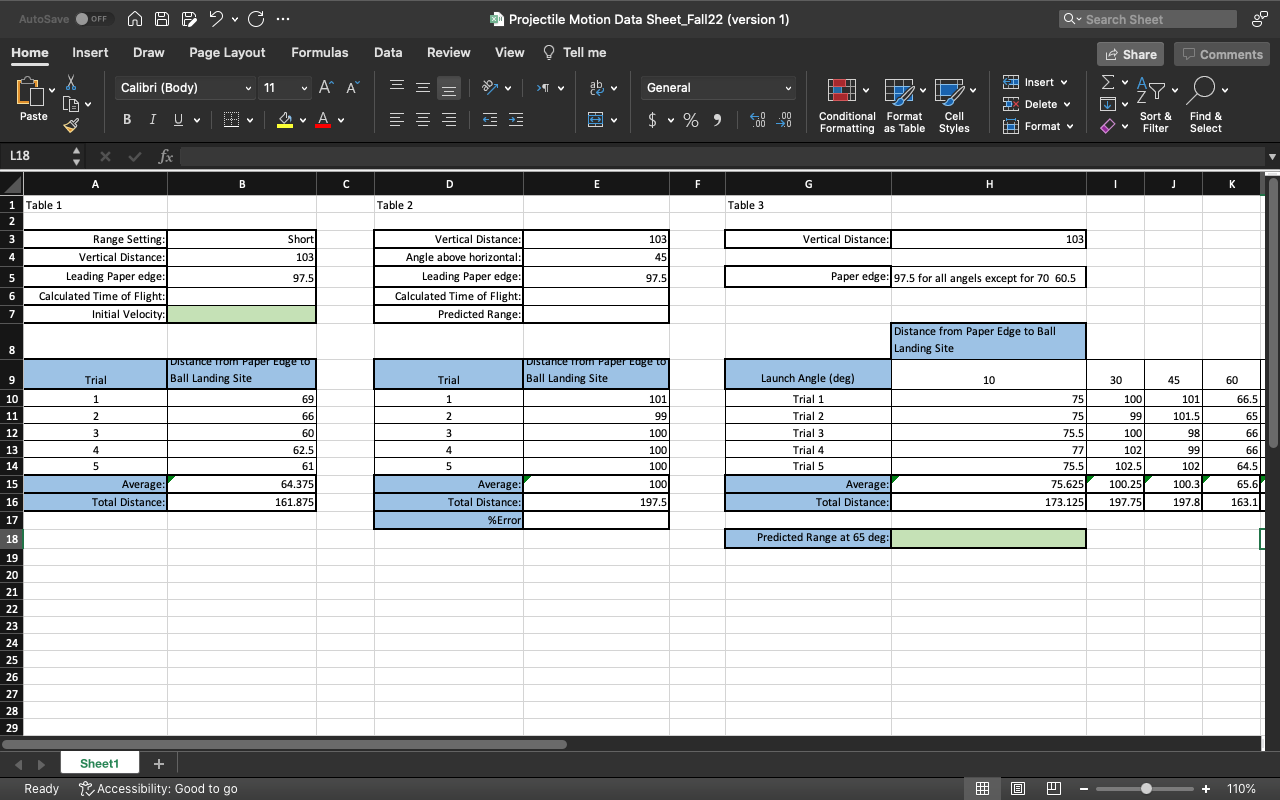
Task: Toggle Bold formatting
Action: (x=128, y=120)
